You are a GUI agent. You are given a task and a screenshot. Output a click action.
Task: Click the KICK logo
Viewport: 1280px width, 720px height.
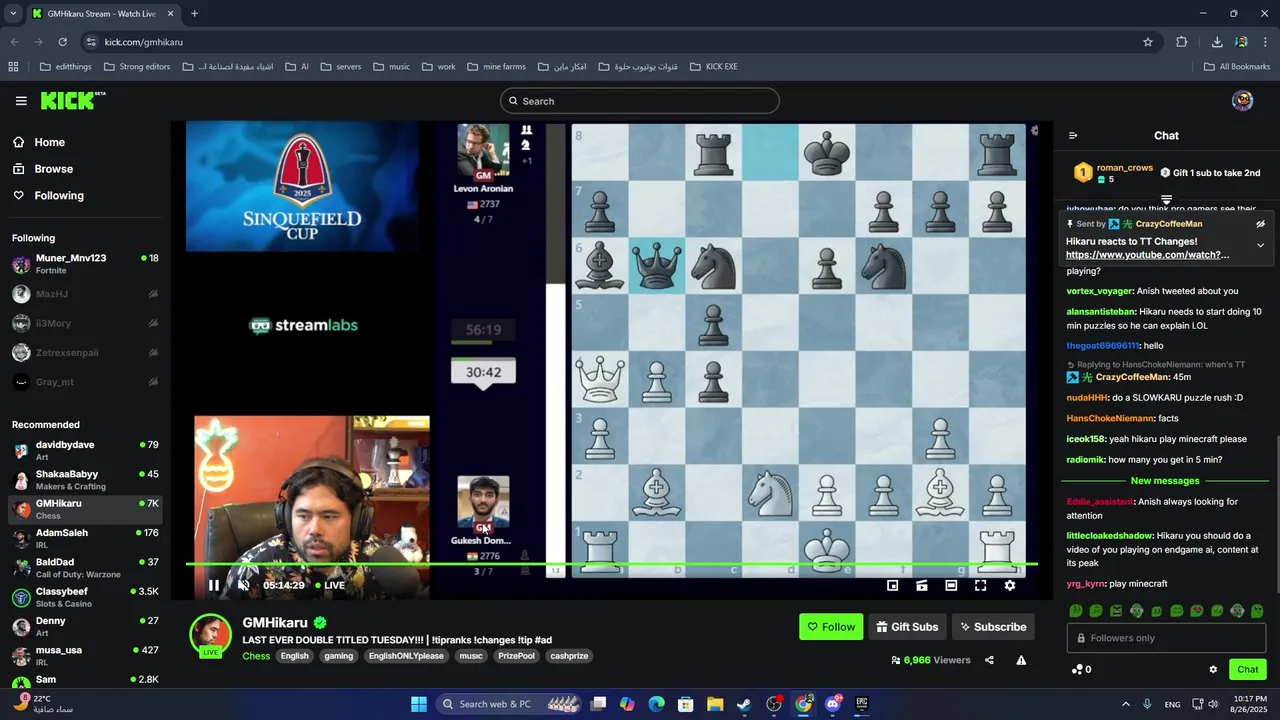[x=72, y=100]
